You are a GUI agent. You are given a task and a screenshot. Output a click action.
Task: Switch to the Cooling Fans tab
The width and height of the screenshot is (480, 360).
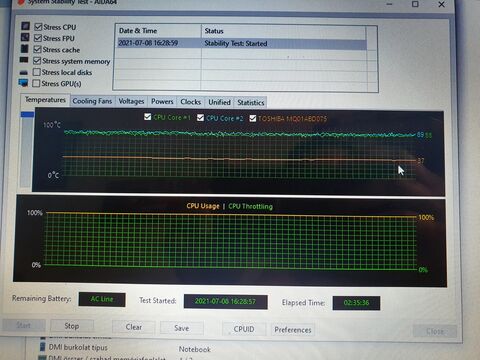click(92, 101)
